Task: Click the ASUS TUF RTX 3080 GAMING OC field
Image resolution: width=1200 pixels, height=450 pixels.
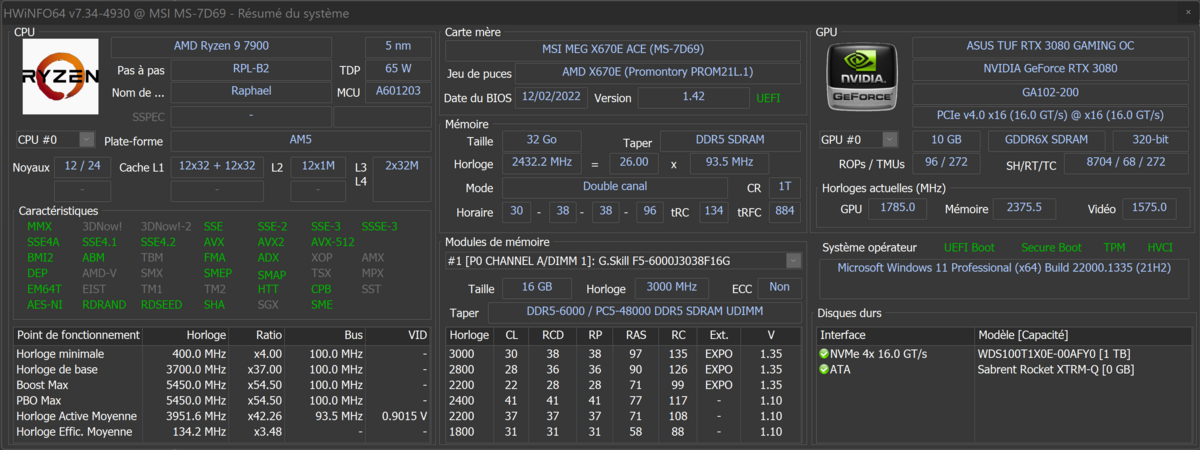Action: [x=1049, y=47]
